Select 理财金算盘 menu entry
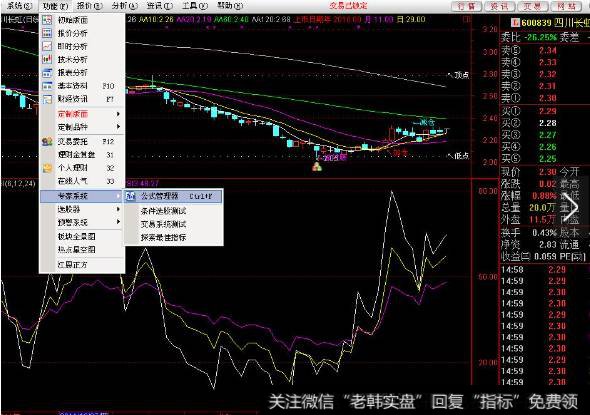The image size is (590, 415). point(77,155)
